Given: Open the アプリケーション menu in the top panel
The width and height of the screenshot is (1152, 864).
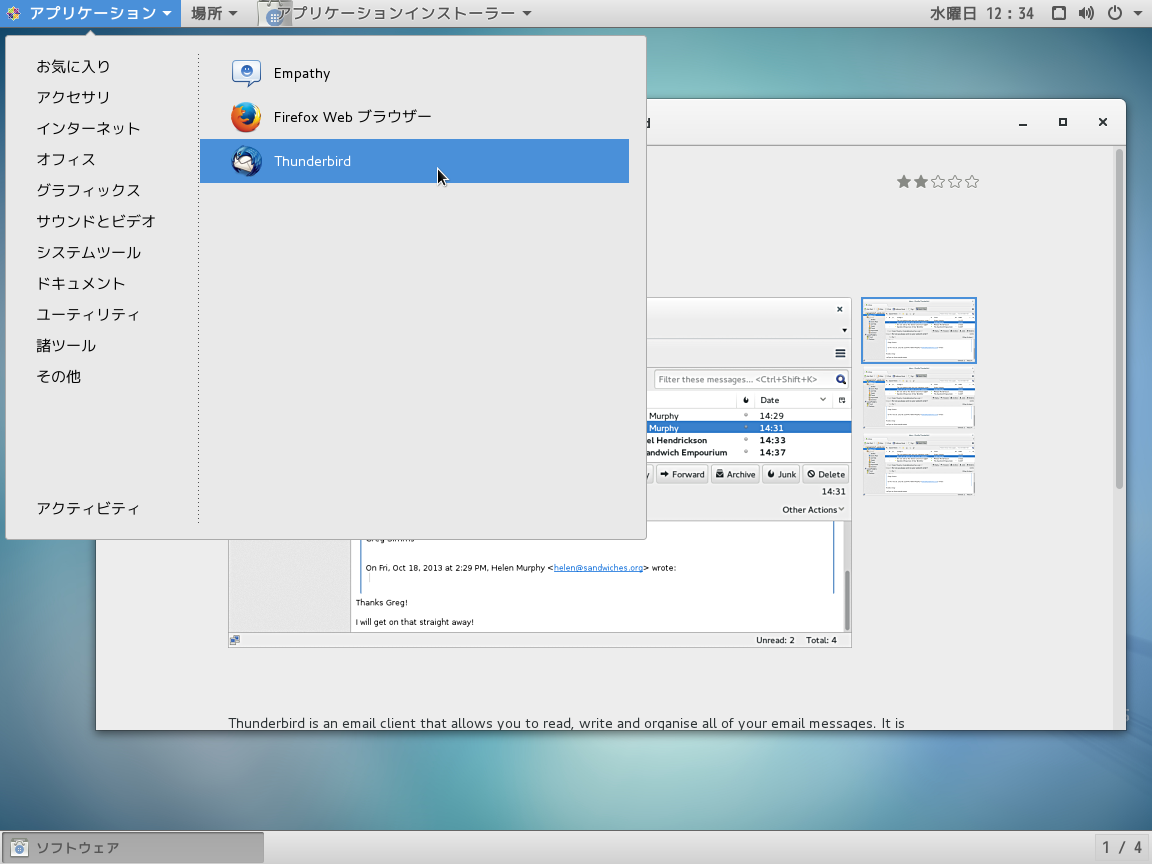Looking at the screenshot, I should (90, 13).
